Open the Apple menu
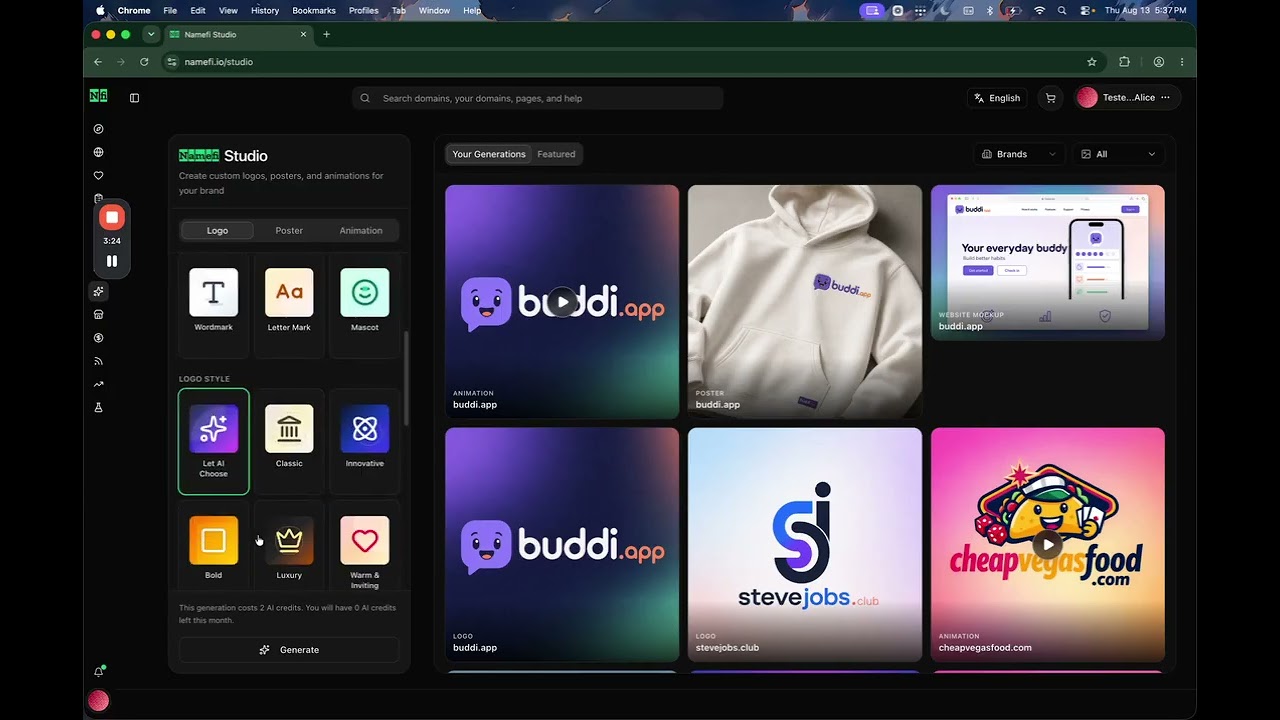 100,10
